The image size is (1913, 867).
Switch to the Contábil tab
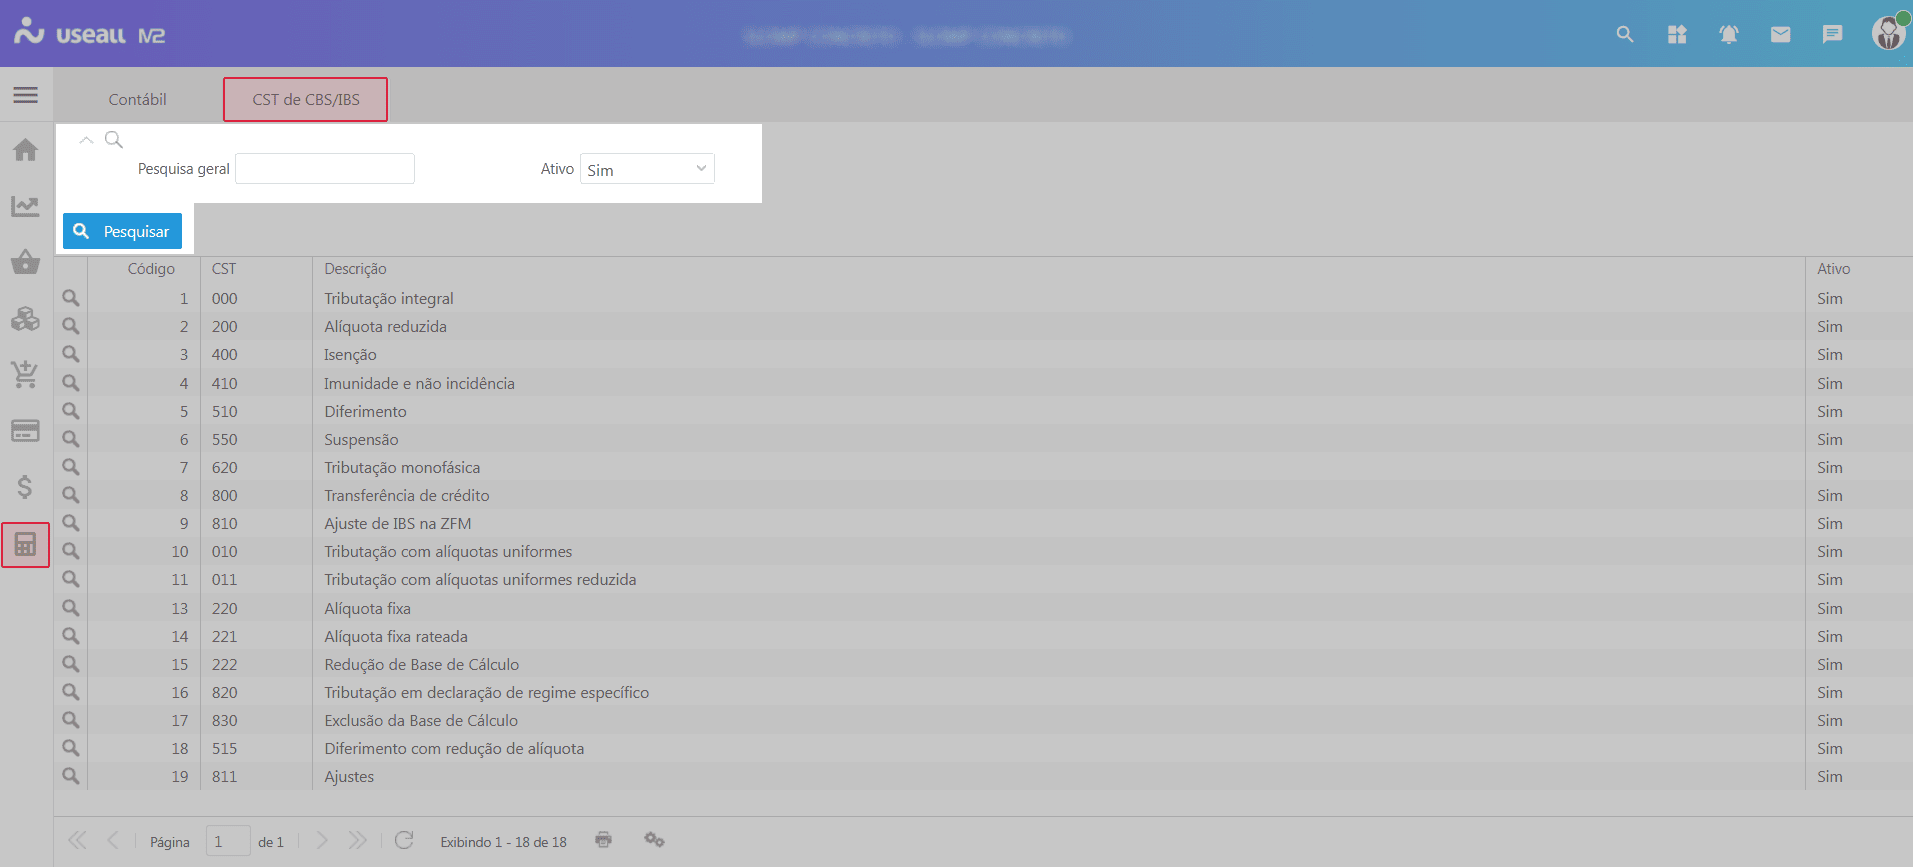[x=137, y=100]
